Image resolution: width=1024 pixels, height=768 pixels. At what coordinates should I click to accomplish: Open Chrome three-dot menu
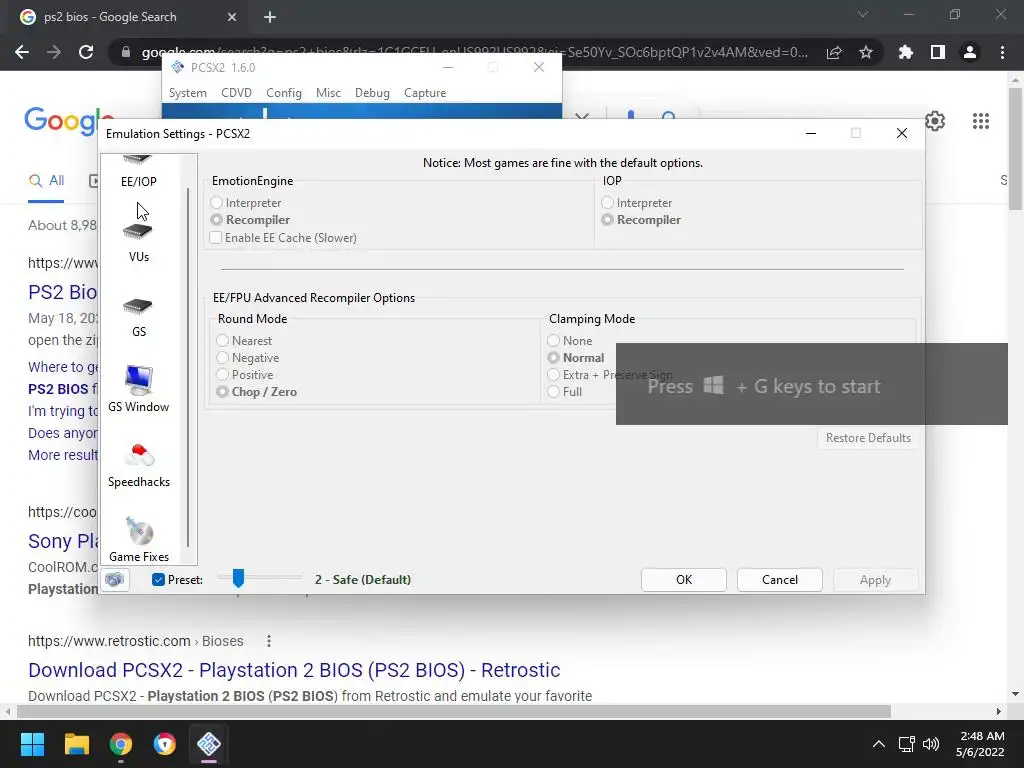[x=1002, y=52]
